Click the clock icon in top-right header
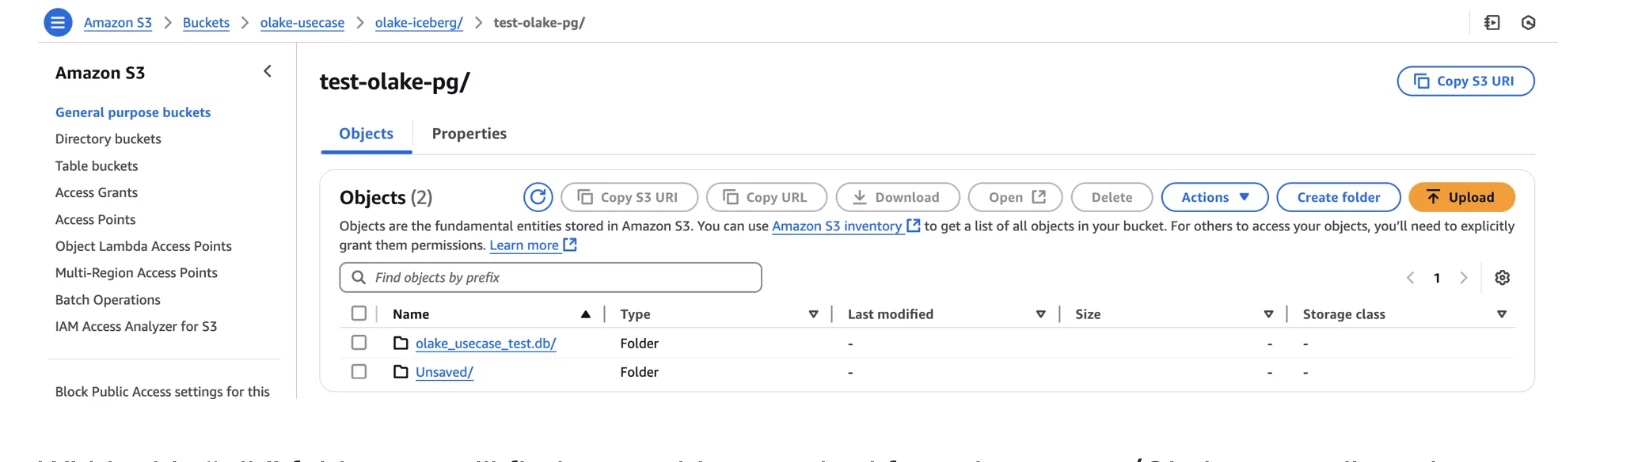Viewport: 1626px width, 462px height. [1528, 22]
